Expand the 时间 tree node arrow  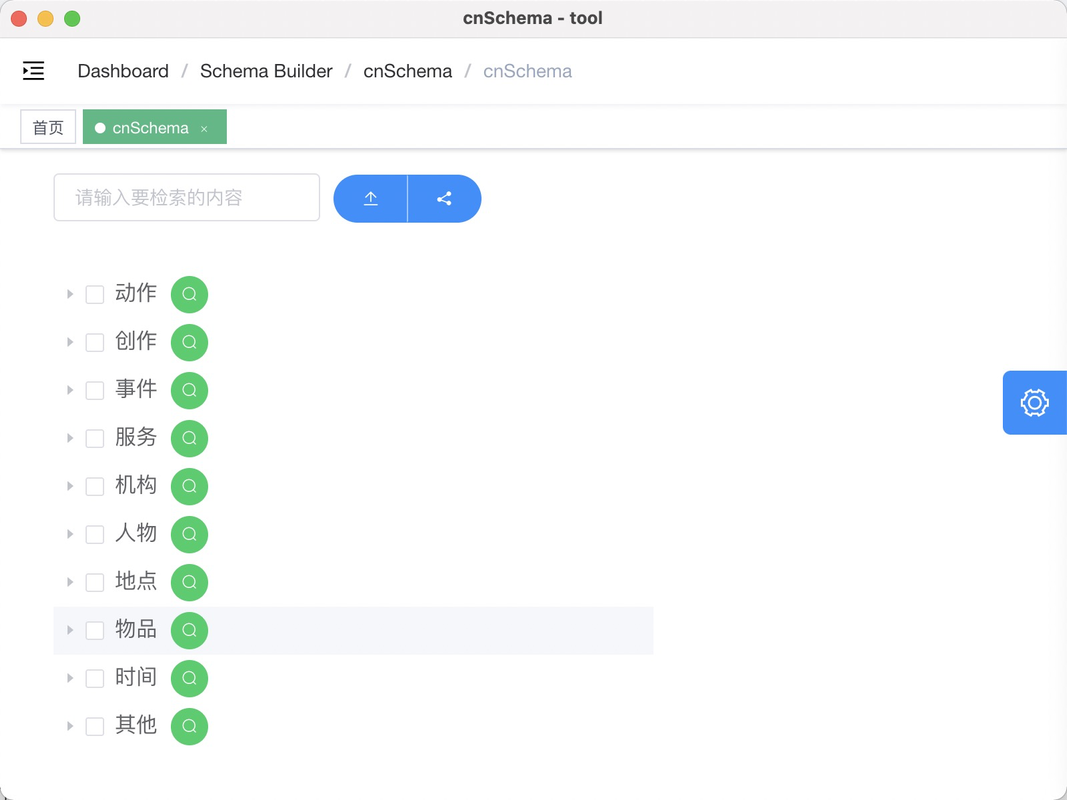coord(69,678)
